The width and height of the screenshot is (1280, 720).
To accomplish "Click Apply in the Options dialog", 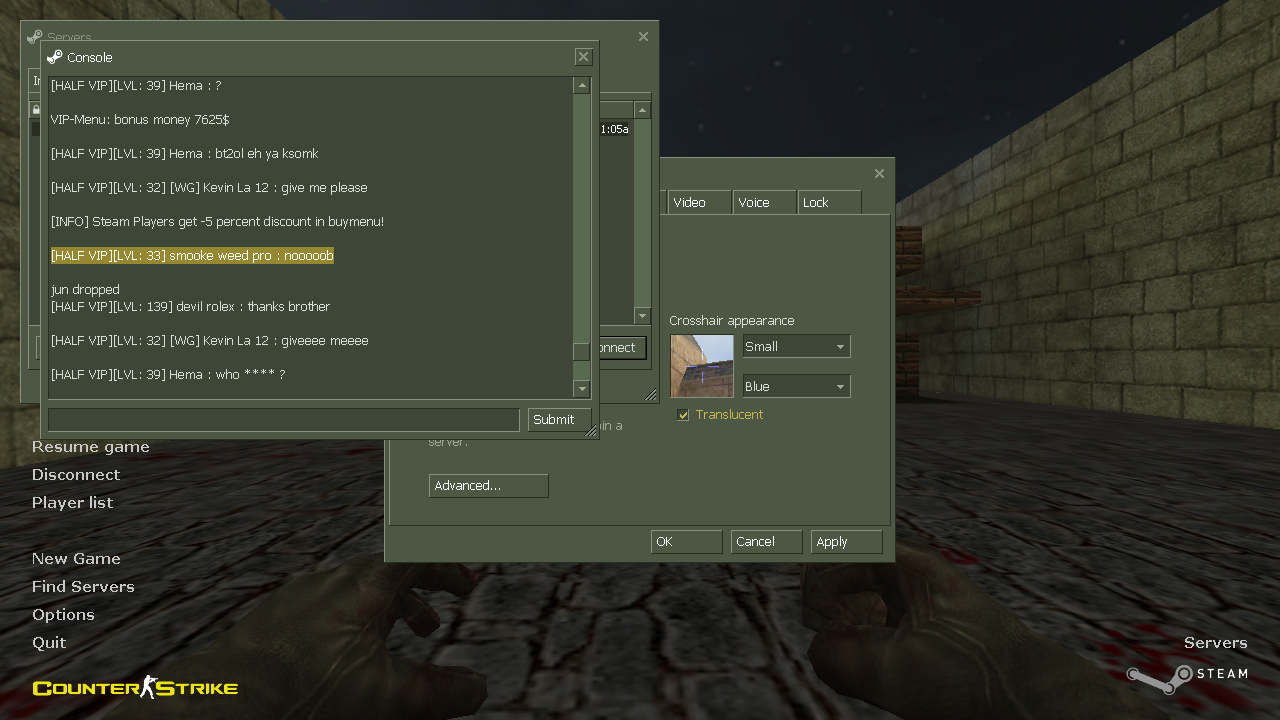I will click(x=846, y=542).
